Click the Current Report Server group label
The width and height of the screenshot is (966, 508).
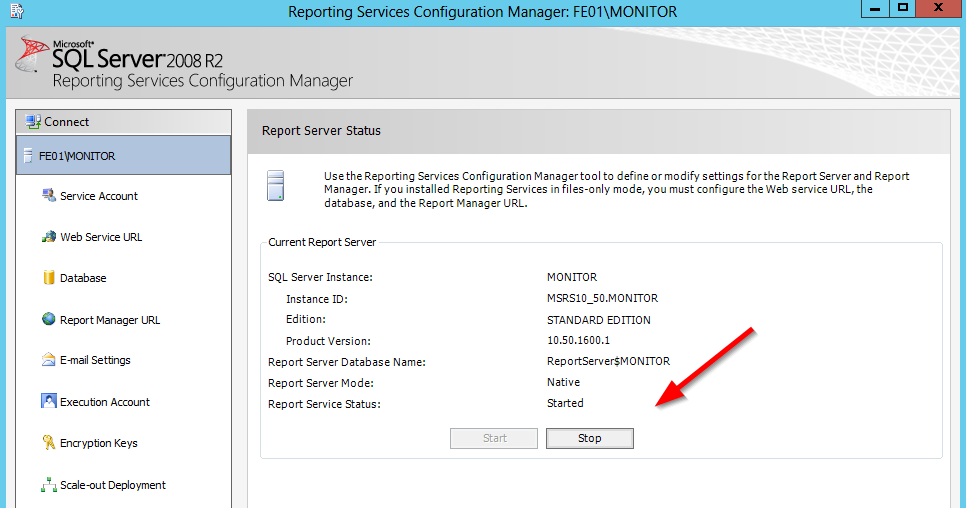click(322, 242)
